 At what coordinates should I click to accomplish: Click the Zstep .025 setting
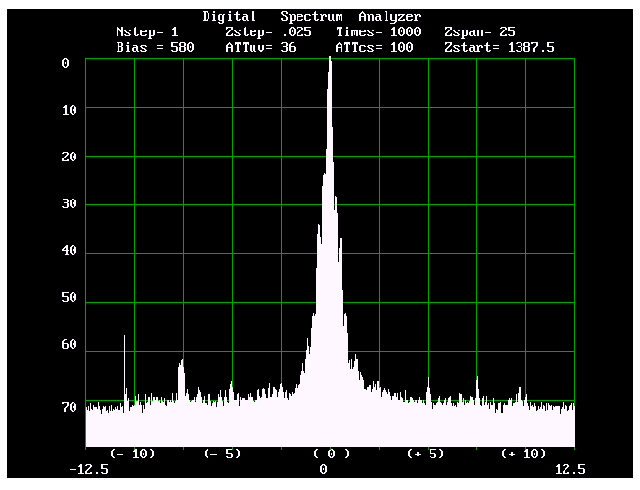pos(264,32)
